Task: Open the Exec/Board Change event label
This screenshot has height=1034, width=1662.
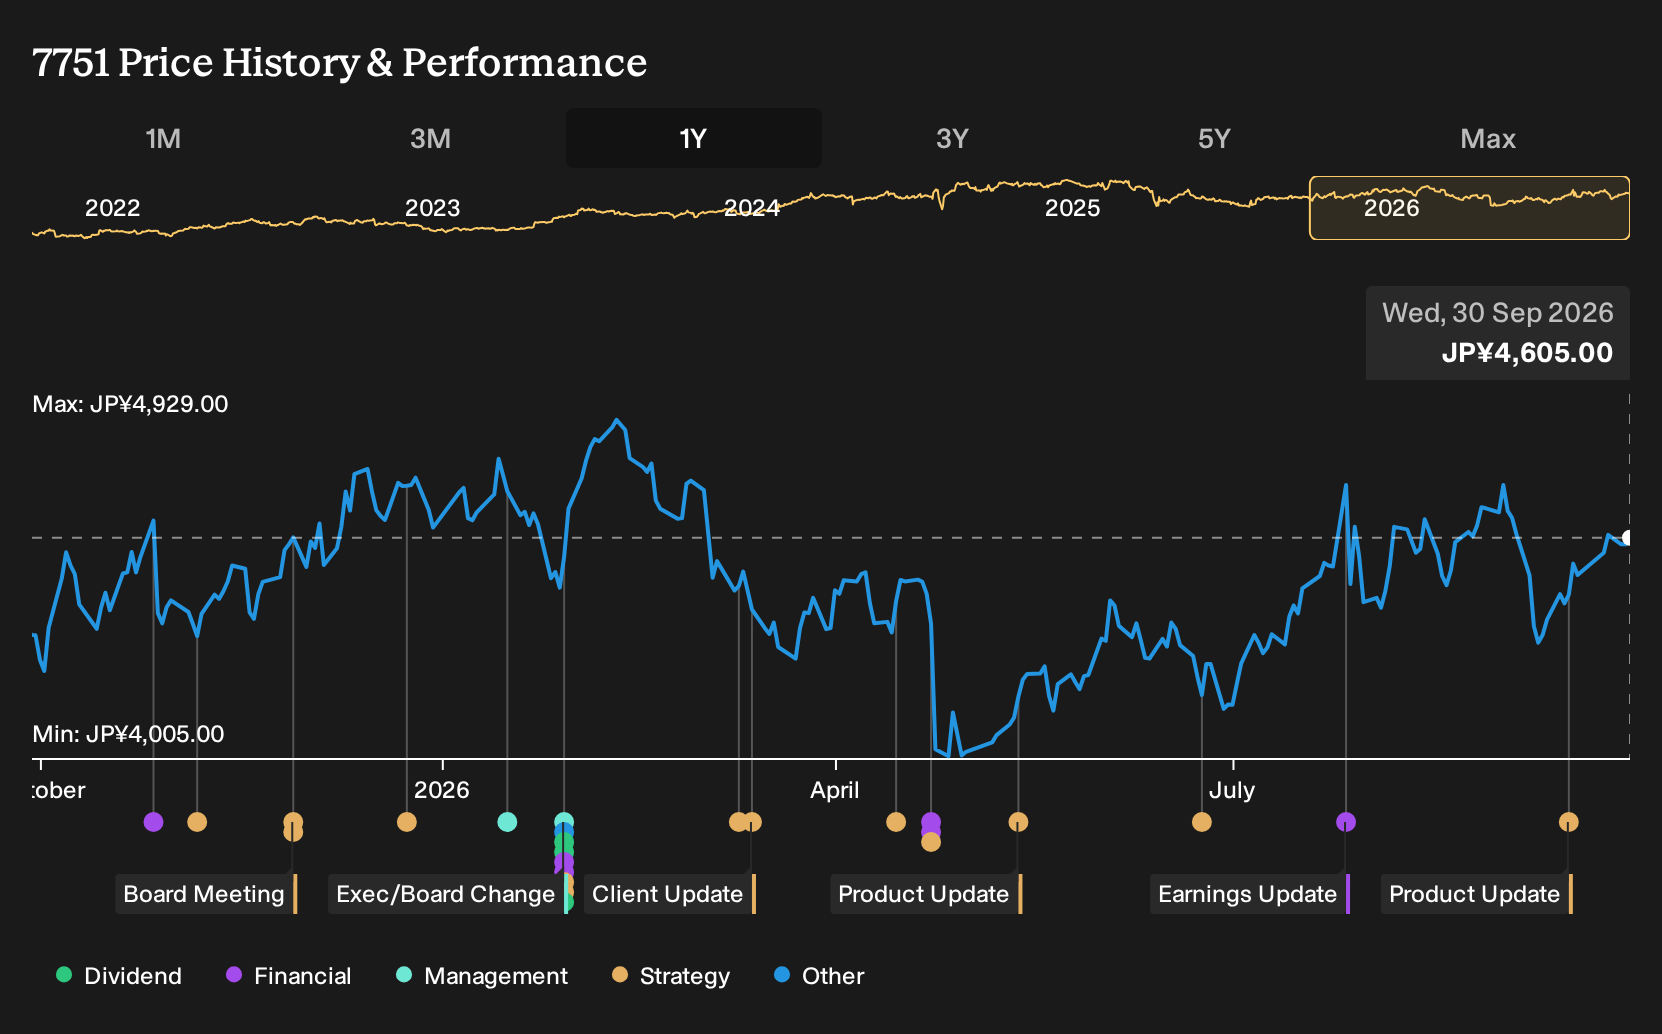Action: tap(446, 894)
